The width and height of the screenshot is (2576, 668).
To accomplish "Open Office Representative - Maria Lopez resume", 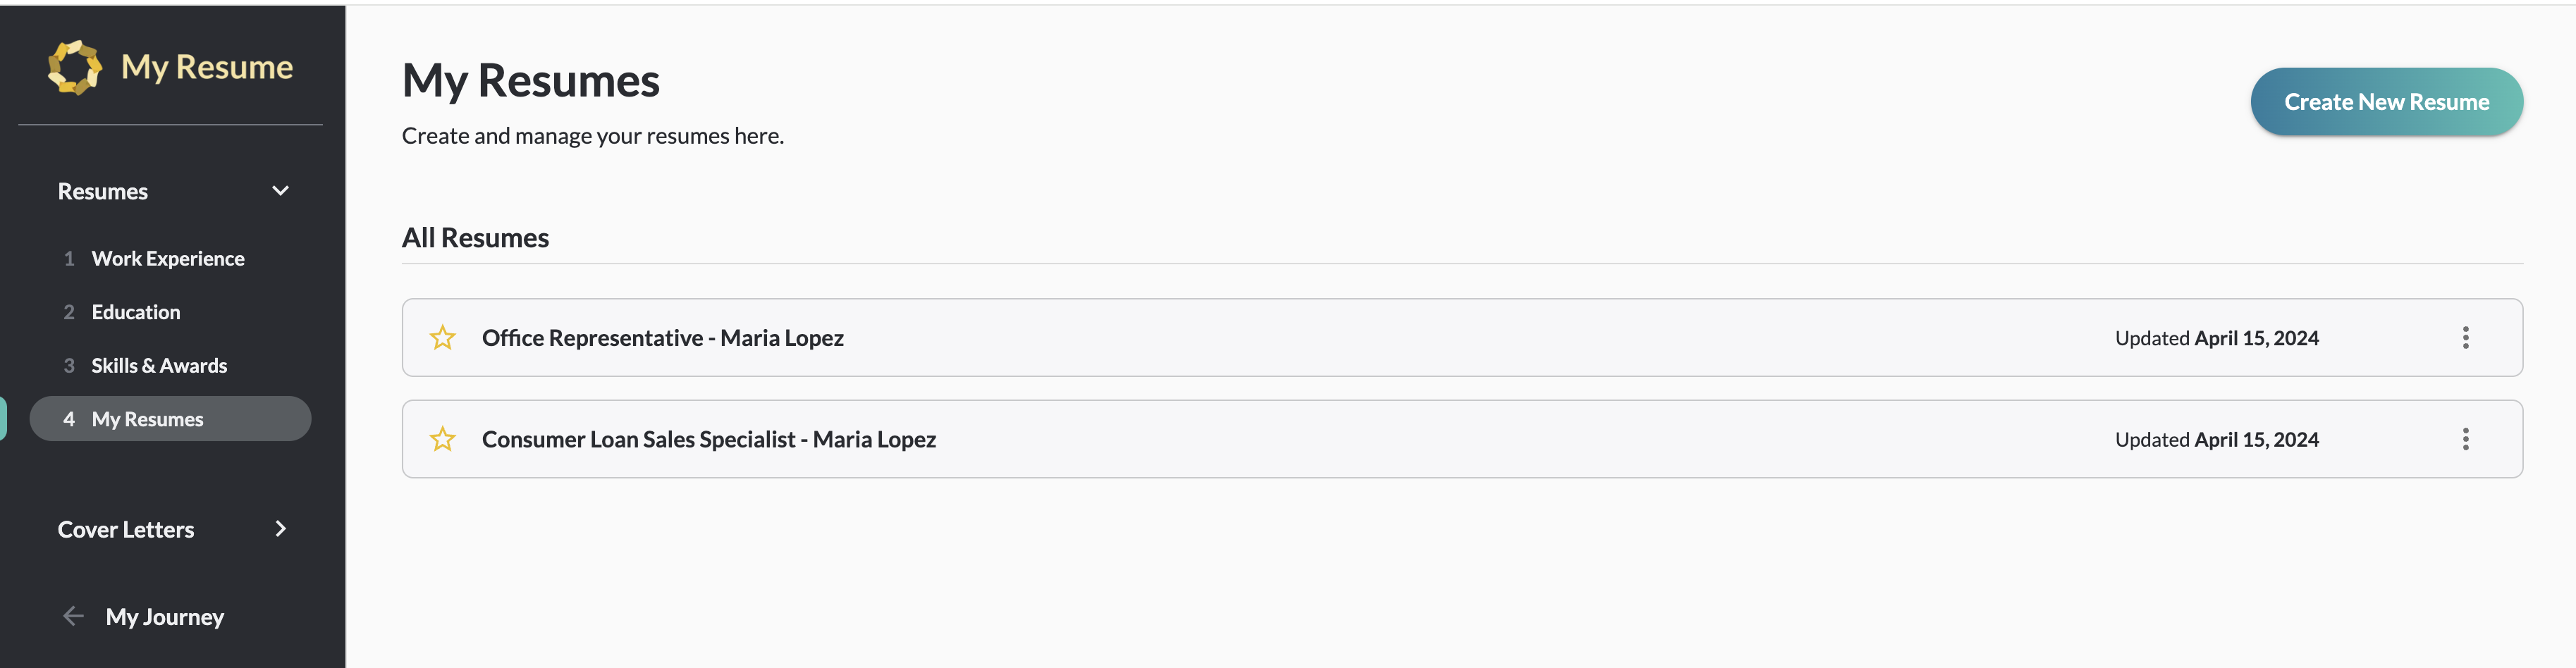I will (662, 338).
